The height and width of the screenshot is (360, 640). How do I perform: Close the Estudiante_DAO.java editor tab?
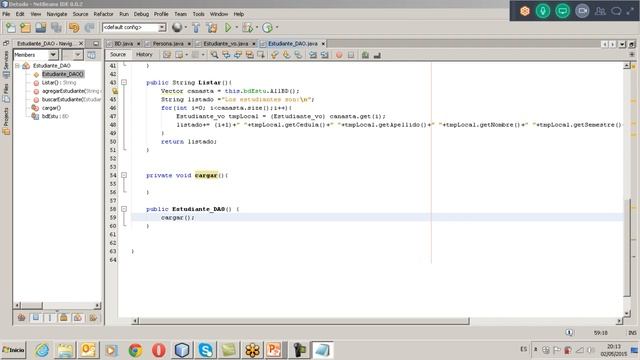tap(323, 43)
